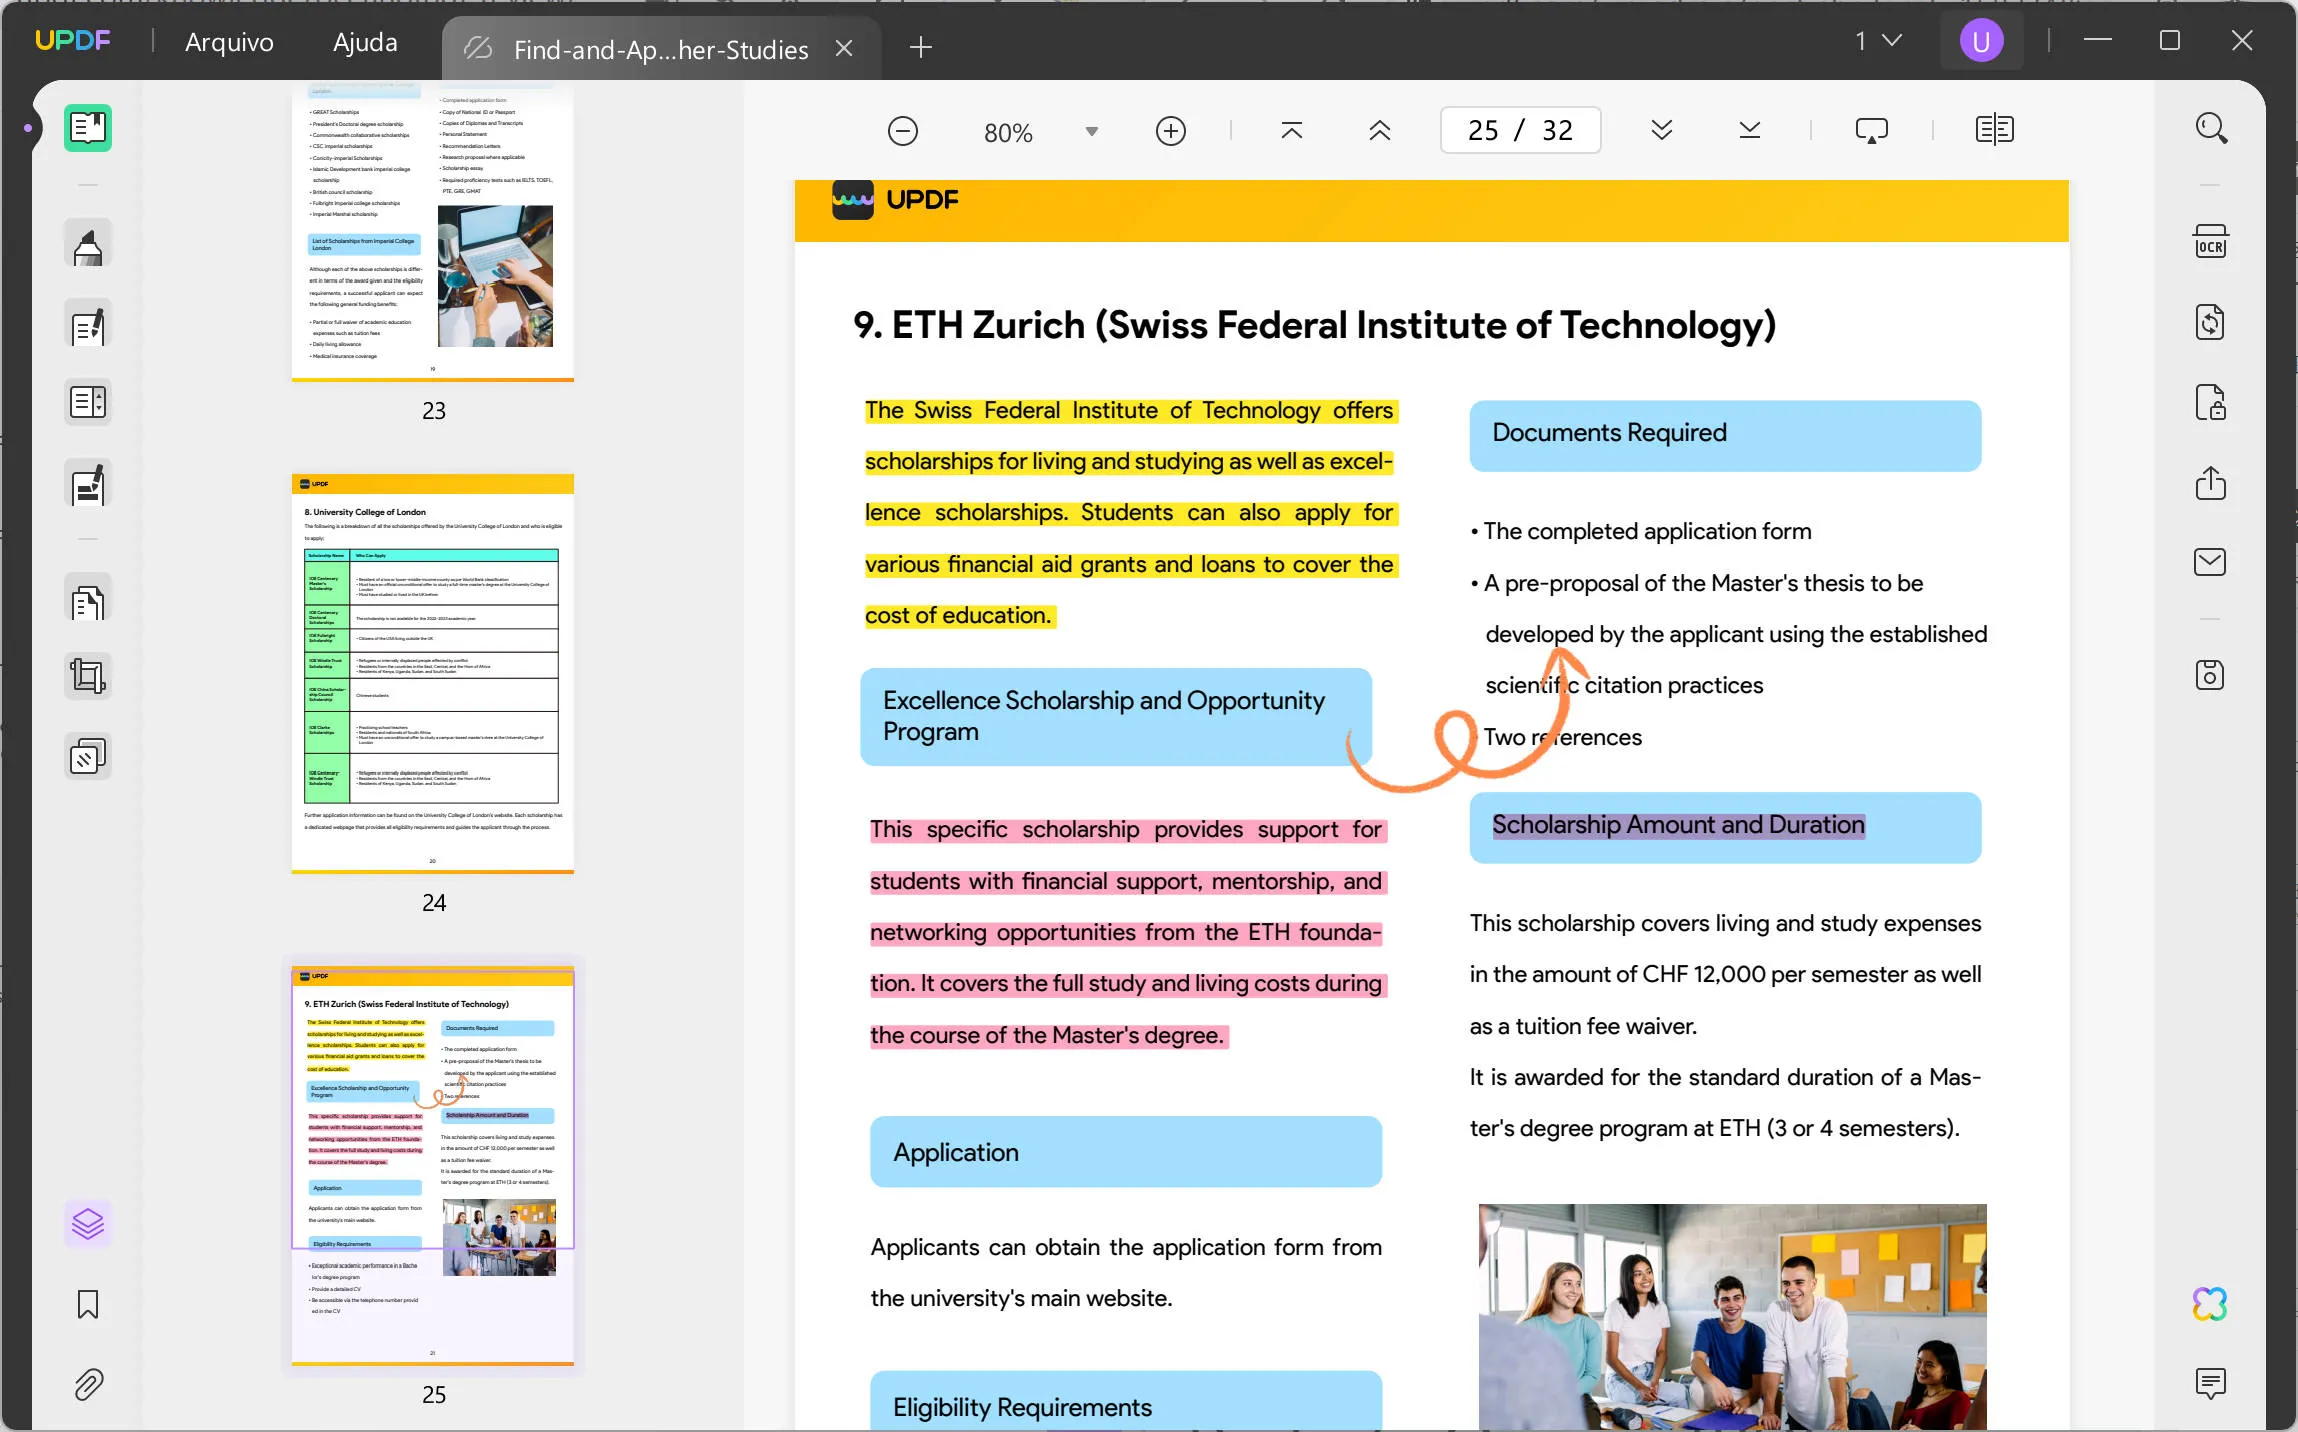Click the Protect PDF lock icon
The width and height of the screenshot is (2298, 1432).
point(2210,402)
